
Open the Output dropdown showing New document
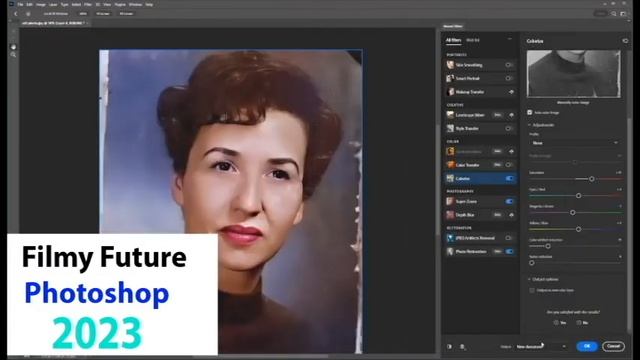point(541,347)
